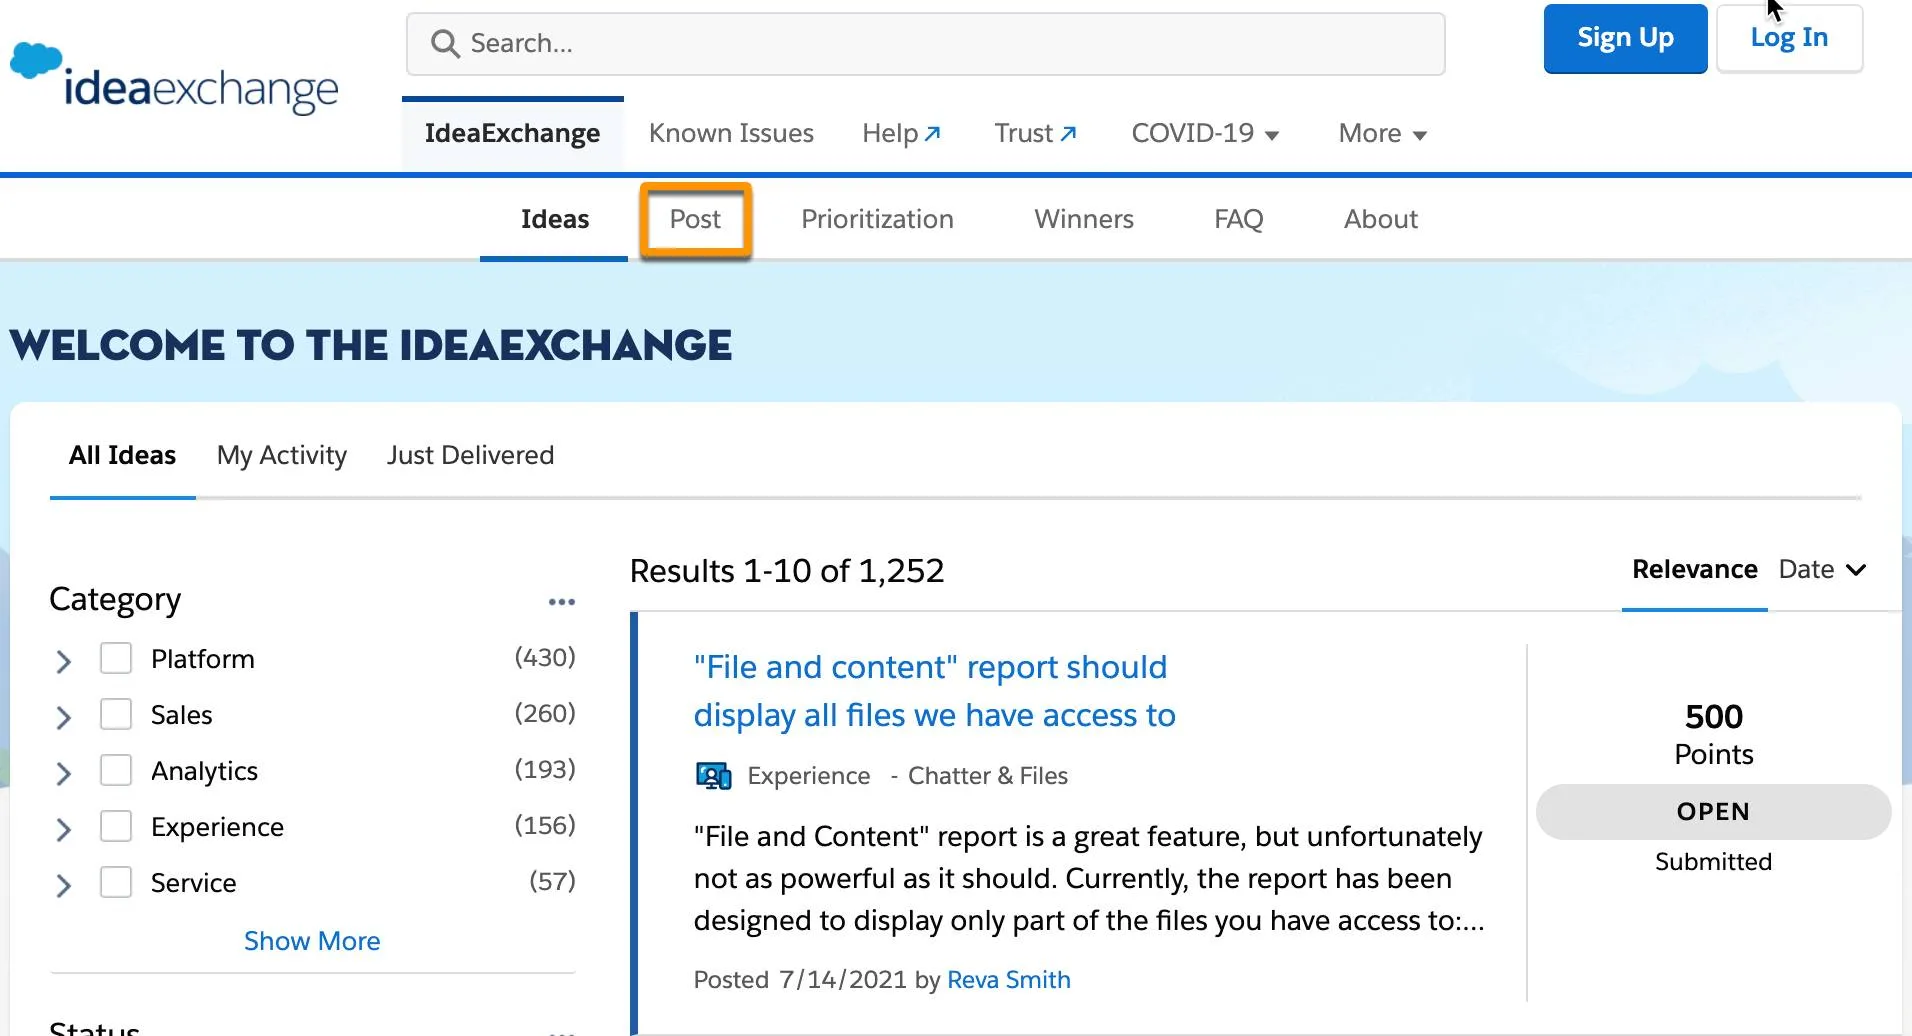Click the Sales category label
1912x1036 pixels.
pyautogui.click(x=181, y=715)
